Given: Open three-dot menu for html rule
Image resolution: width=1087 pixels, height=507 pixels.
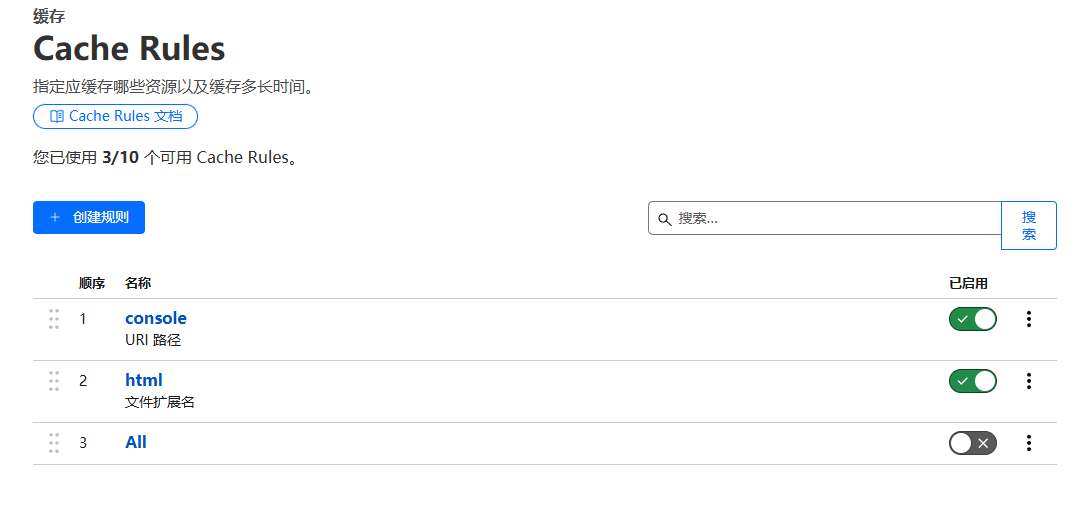Looking at the screenshot, I should (1029, 381).
